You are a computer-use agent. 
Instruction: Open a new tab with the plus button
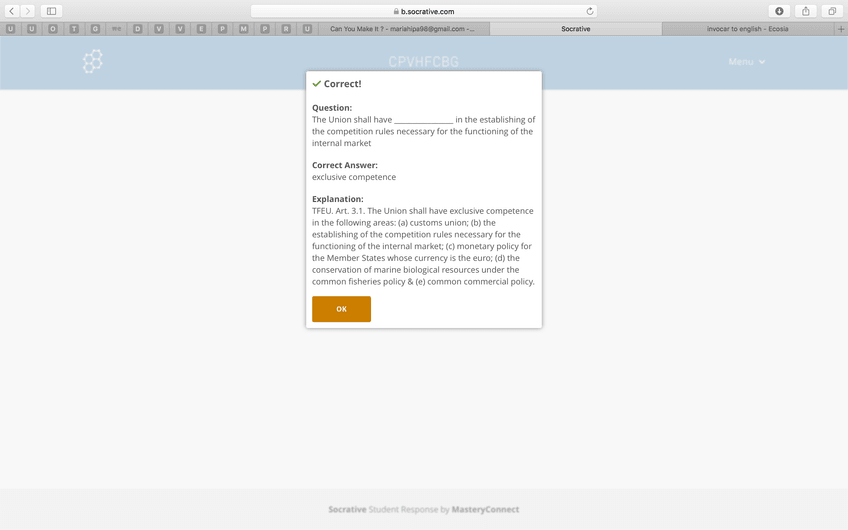(841, 29)
